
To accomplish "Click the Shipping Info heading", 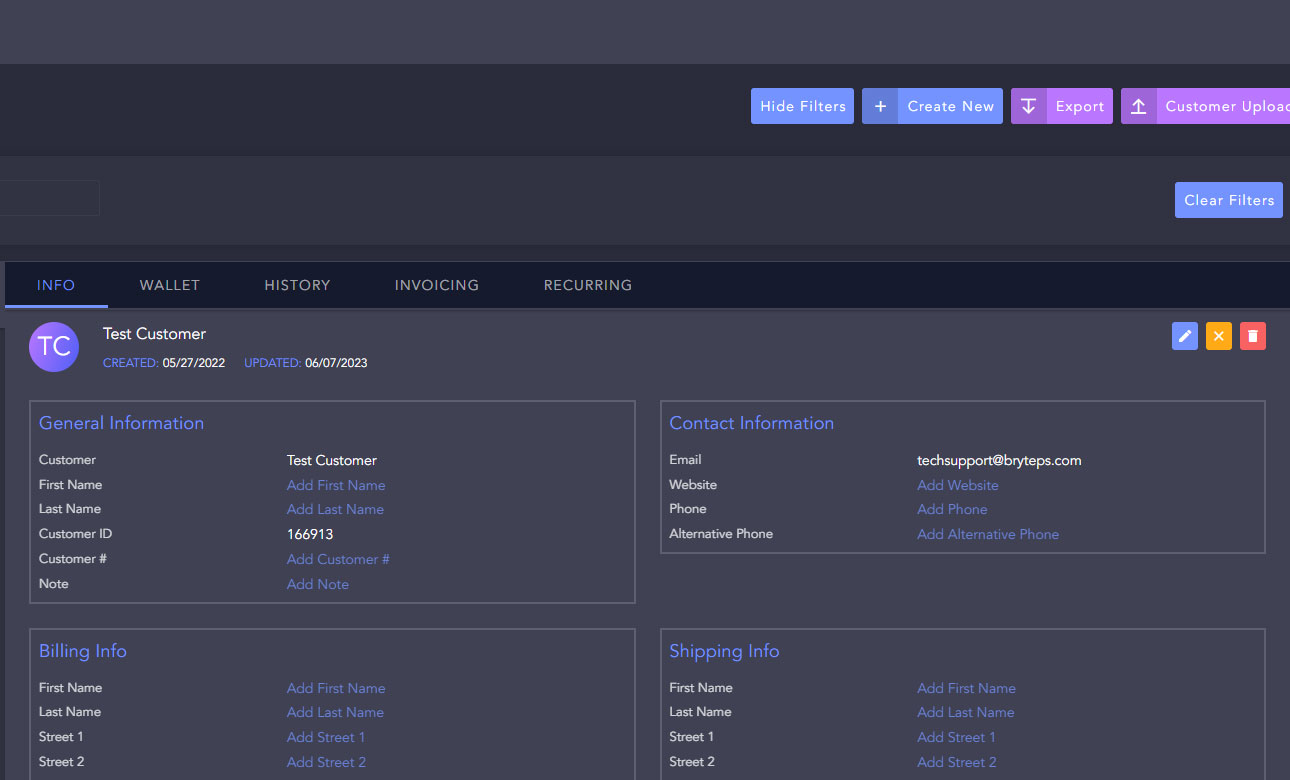I will pos(724,651).
